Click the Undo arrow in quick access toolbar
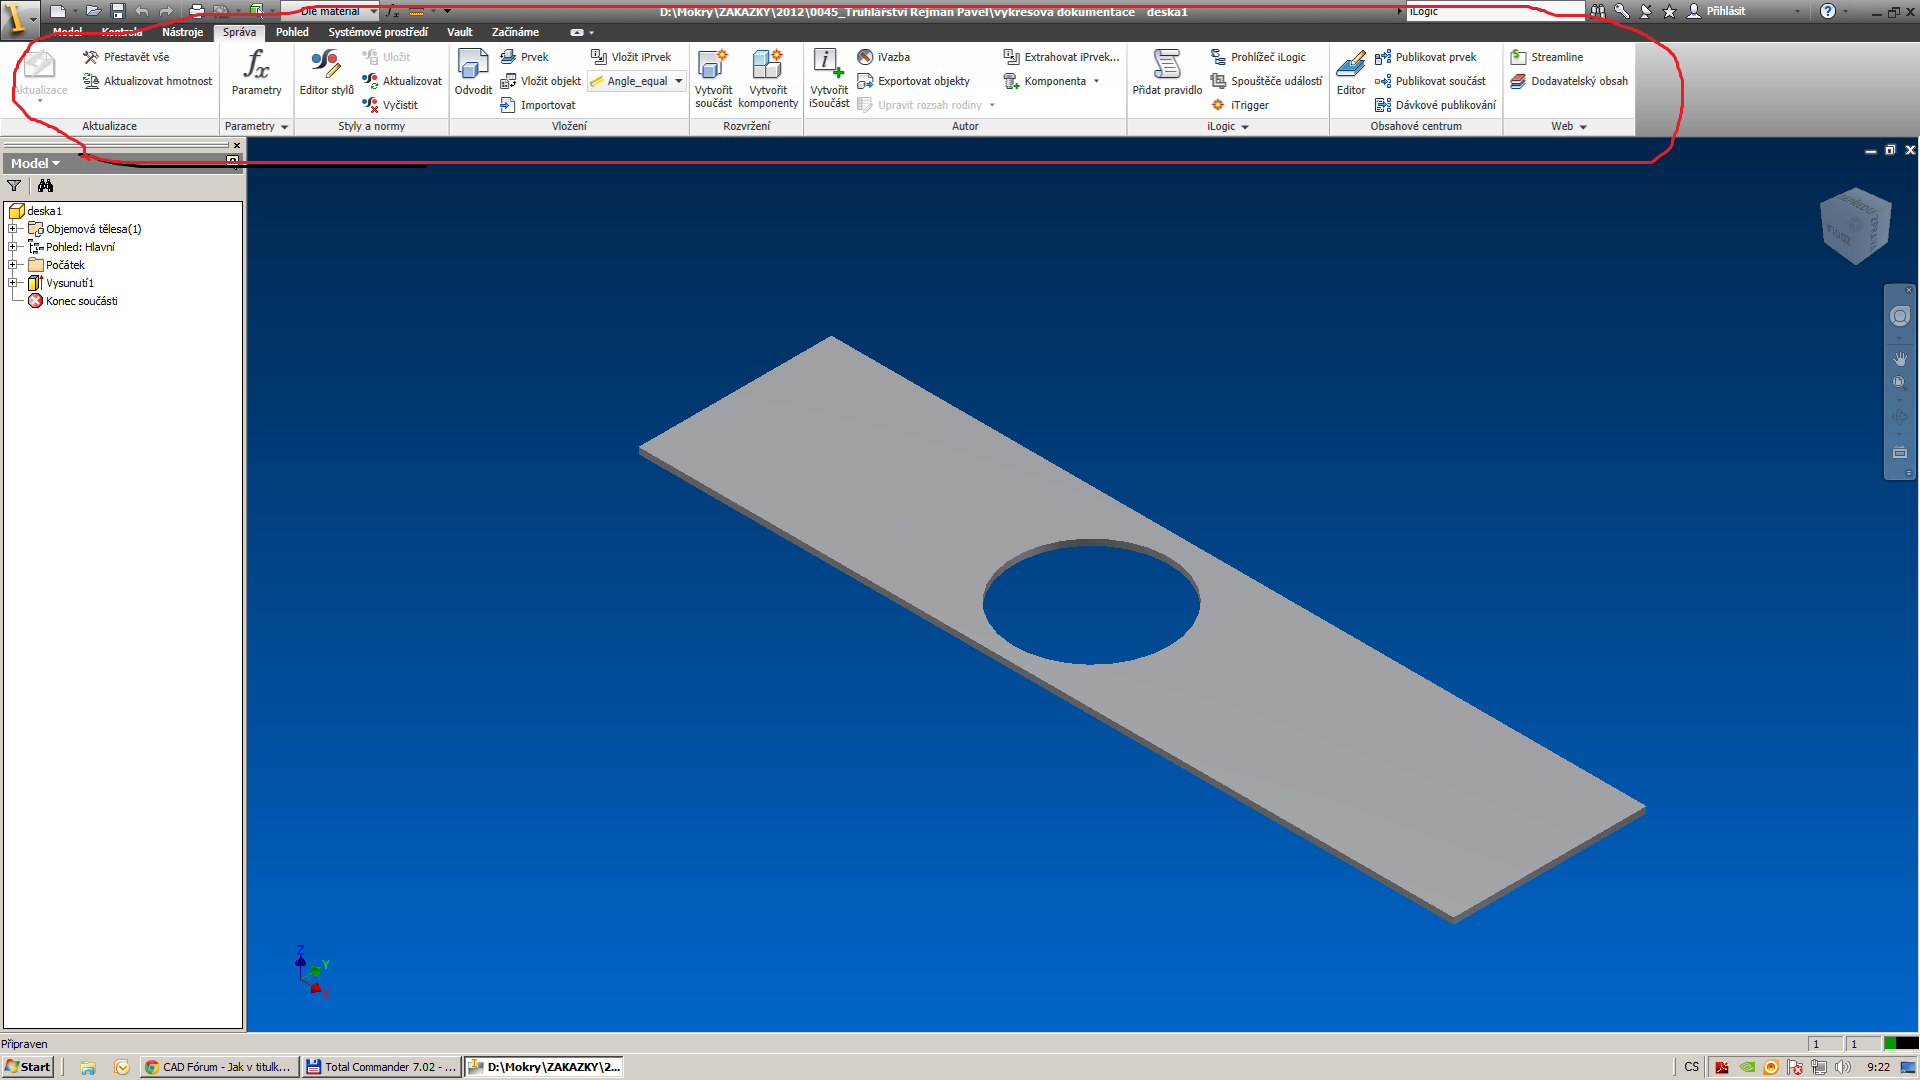 [142, 11]
